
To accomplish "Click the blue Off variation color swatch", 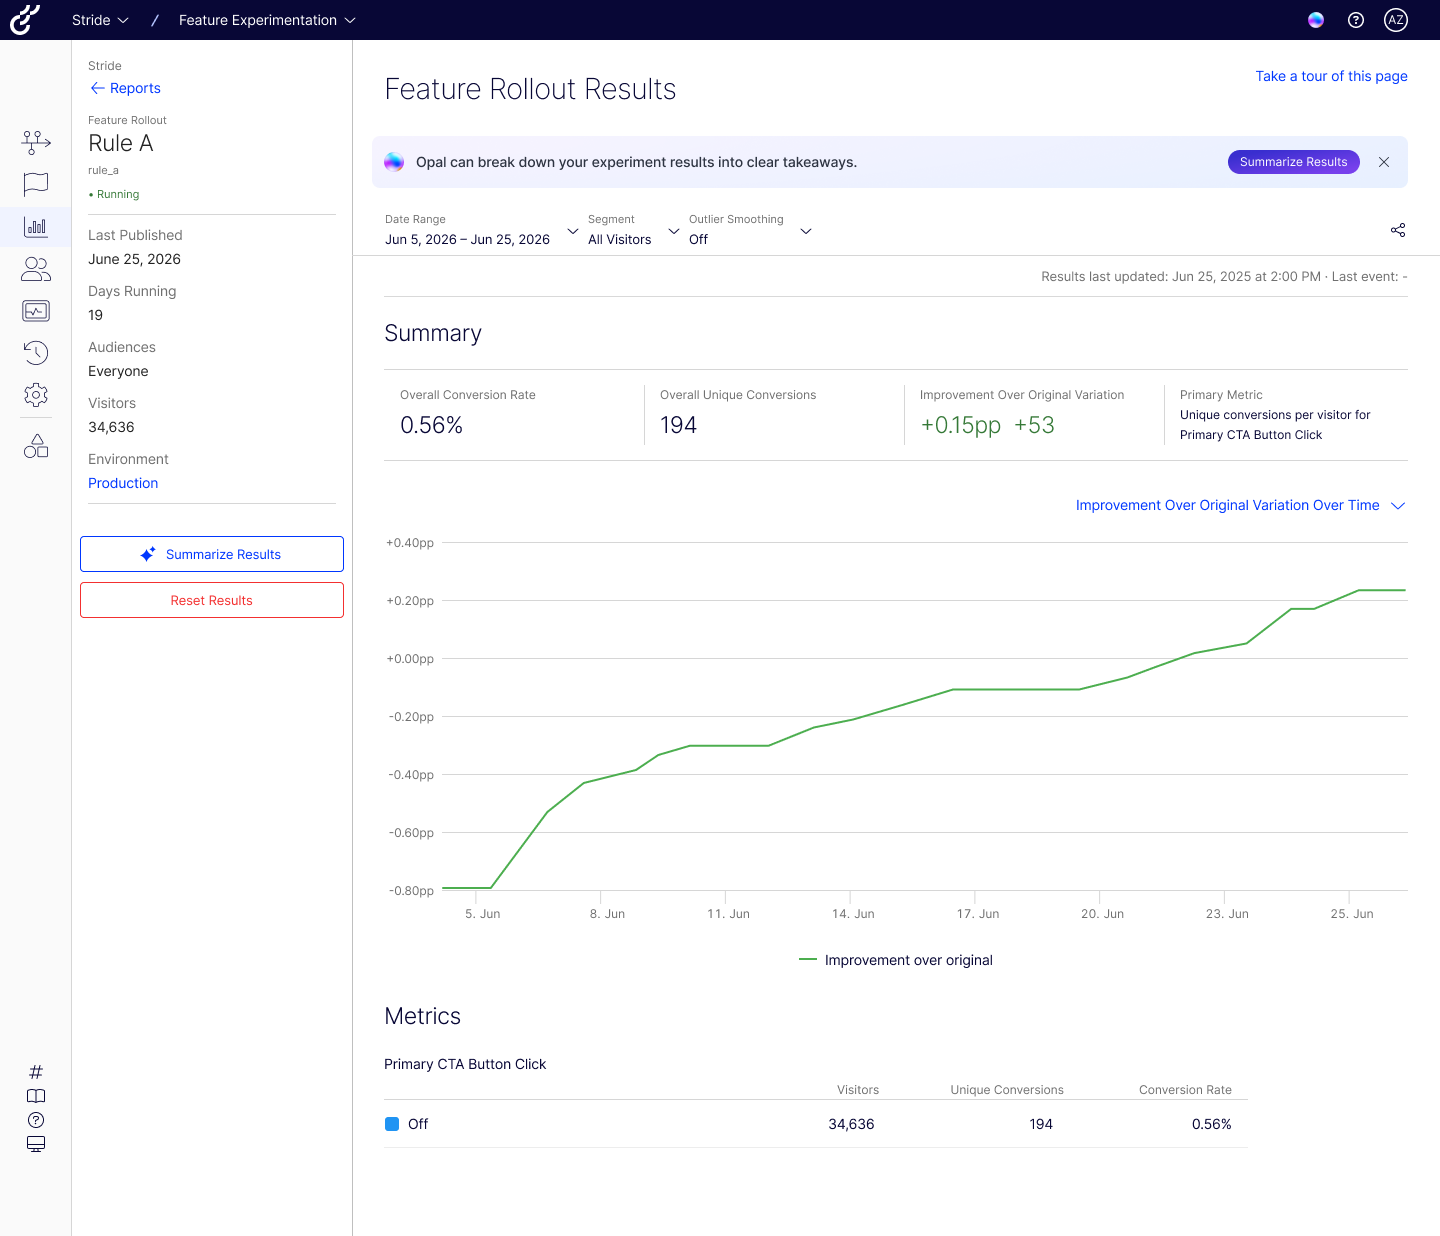I will click(392, 1124).
